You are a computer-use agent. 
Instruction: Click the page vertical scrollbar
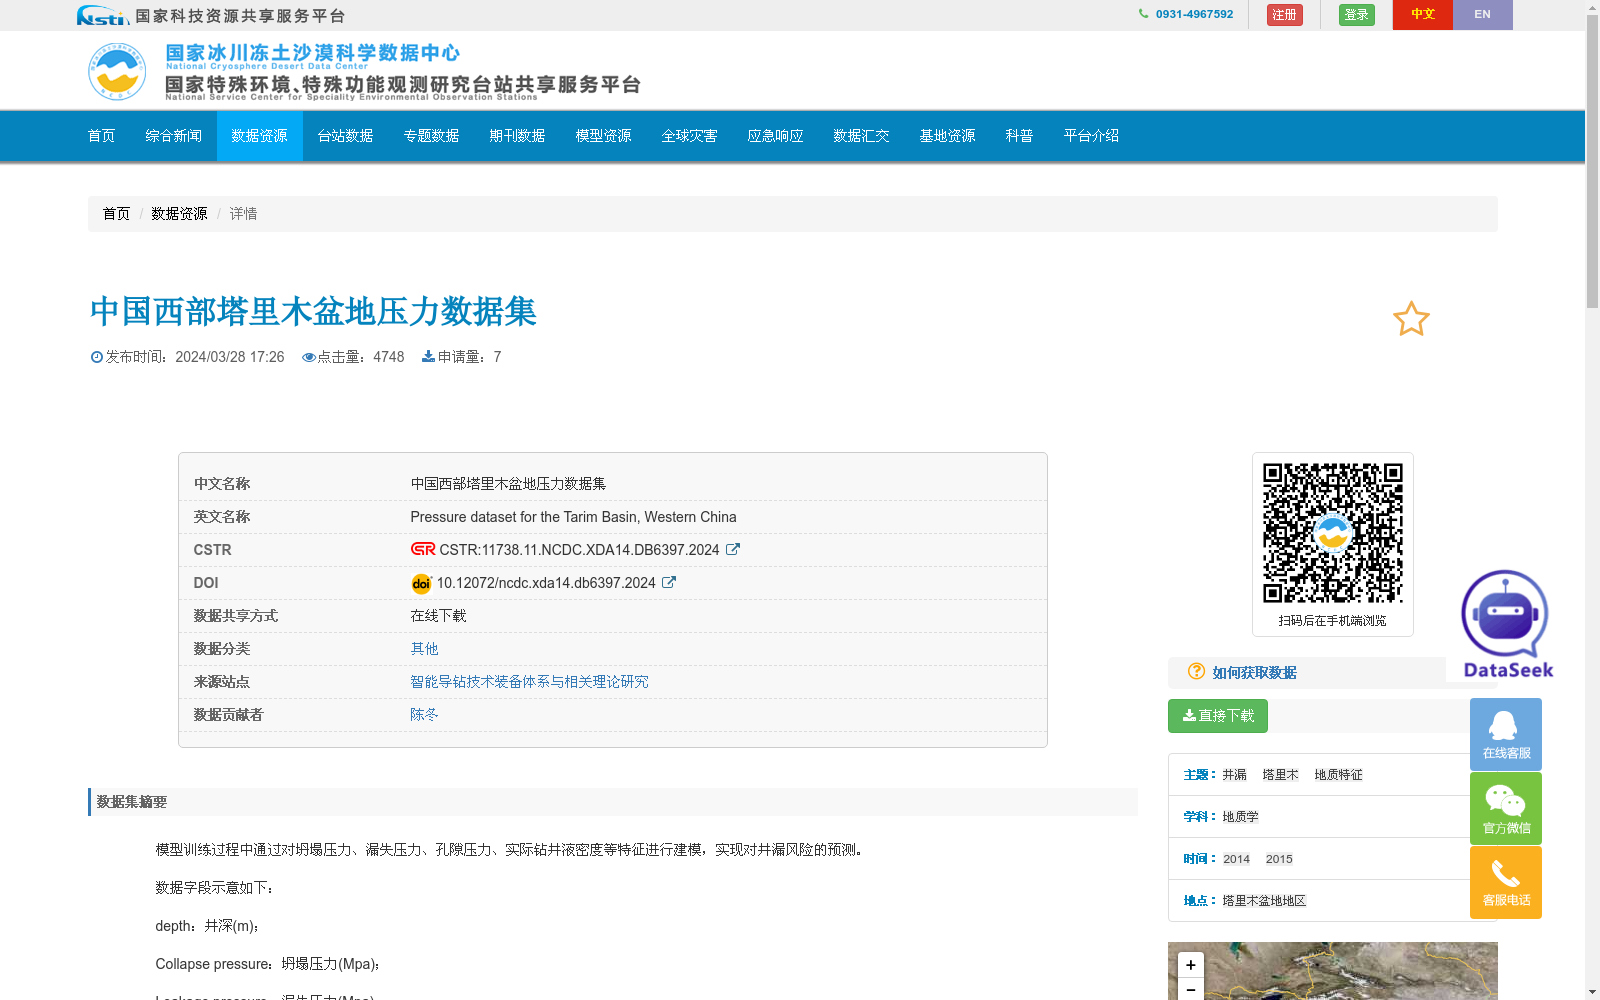[1592, 160]
